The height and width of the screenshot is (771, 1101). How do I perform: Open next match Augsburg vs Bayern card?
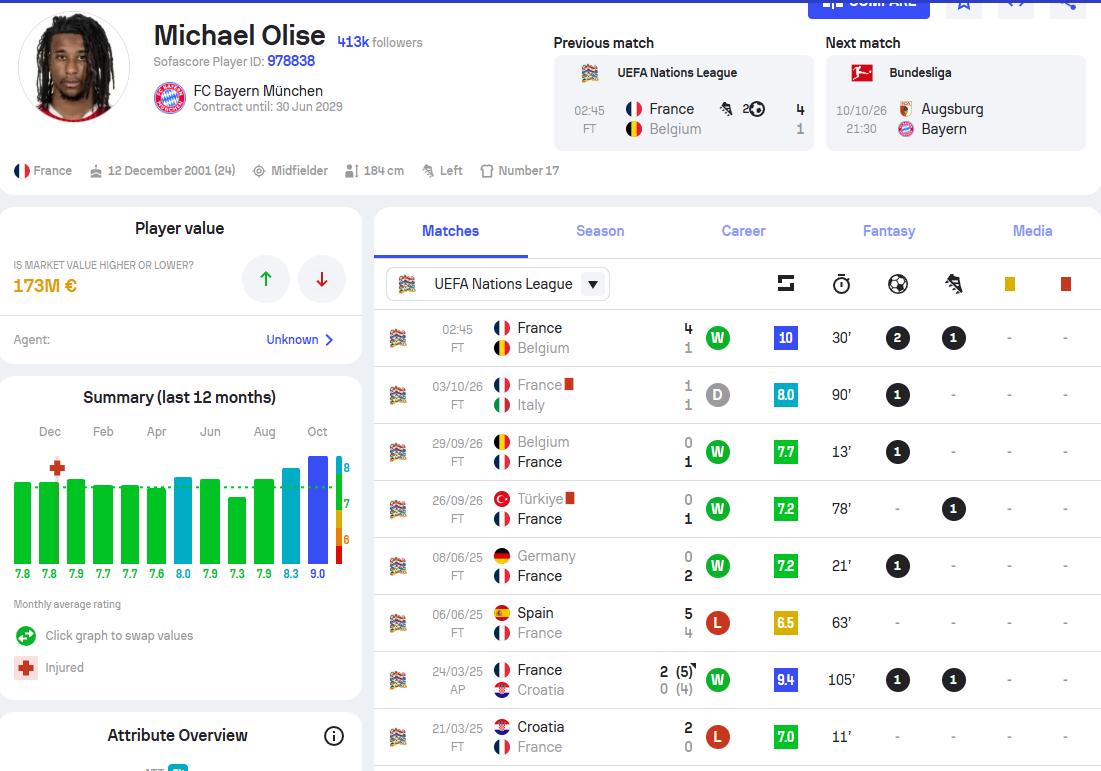click(x=955, y=103)
